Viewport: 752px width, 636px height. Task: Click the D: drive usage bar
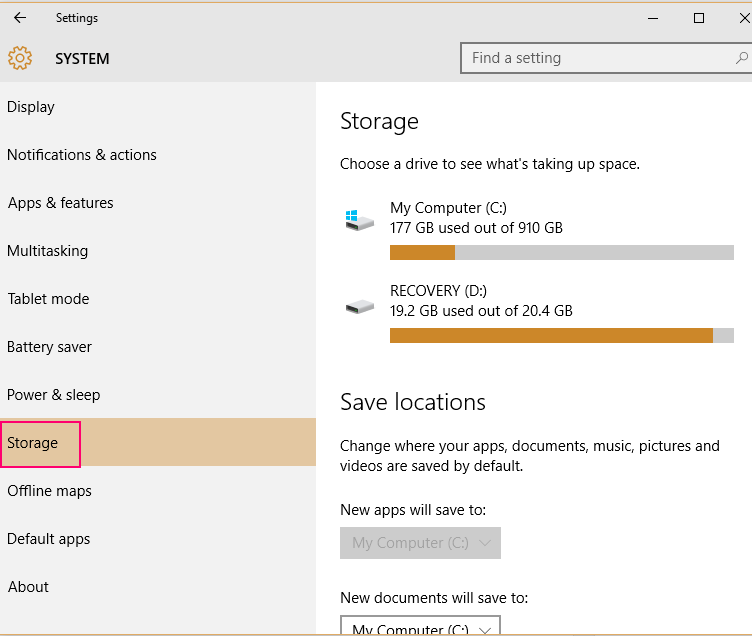click(x=562, y=335)
